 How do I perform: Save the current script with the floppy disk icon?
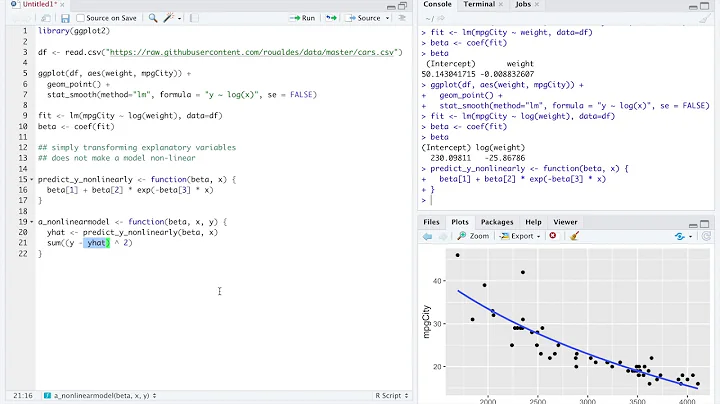point(65,18)
